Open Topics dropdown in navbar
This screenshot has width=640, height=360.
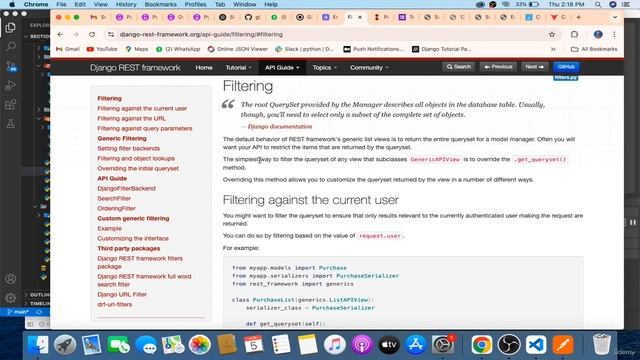[324, 68]
